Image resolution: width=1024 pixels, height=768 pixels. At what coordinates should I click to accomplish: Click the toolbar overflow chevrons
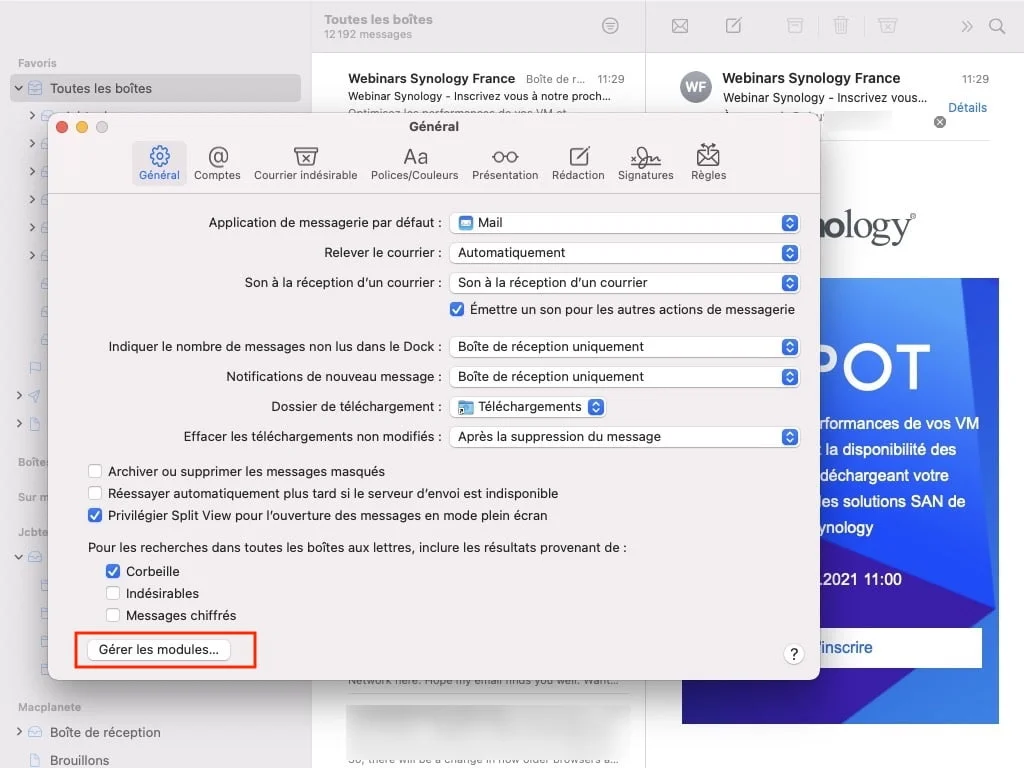pyautogui.click(x=967, y=26)
